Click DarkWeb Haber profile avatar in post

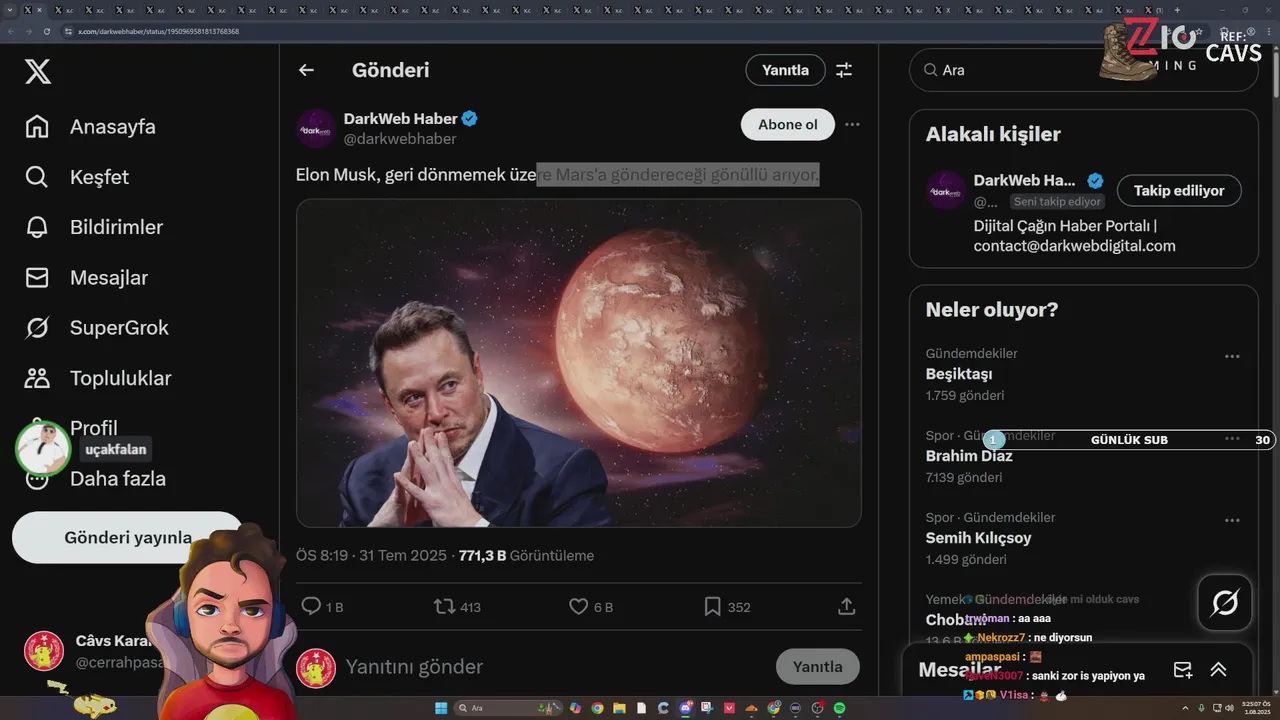(316, 129)
